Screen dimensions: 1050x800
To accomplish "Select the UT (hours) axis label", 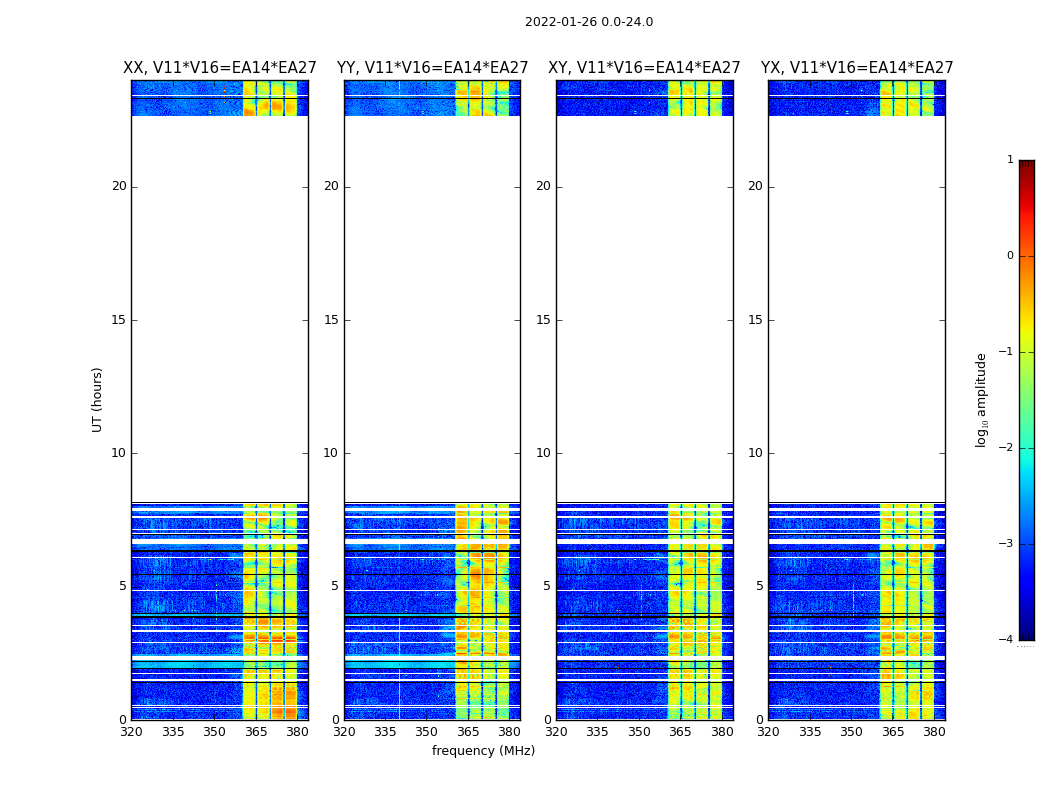I will tap(97, 400).
